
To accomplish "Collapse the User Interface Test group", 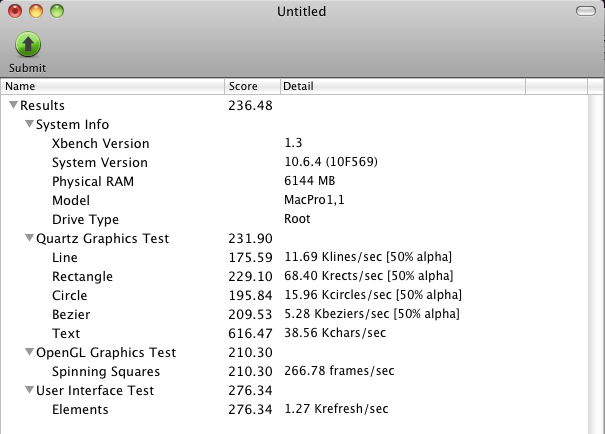I will [29, 390].
